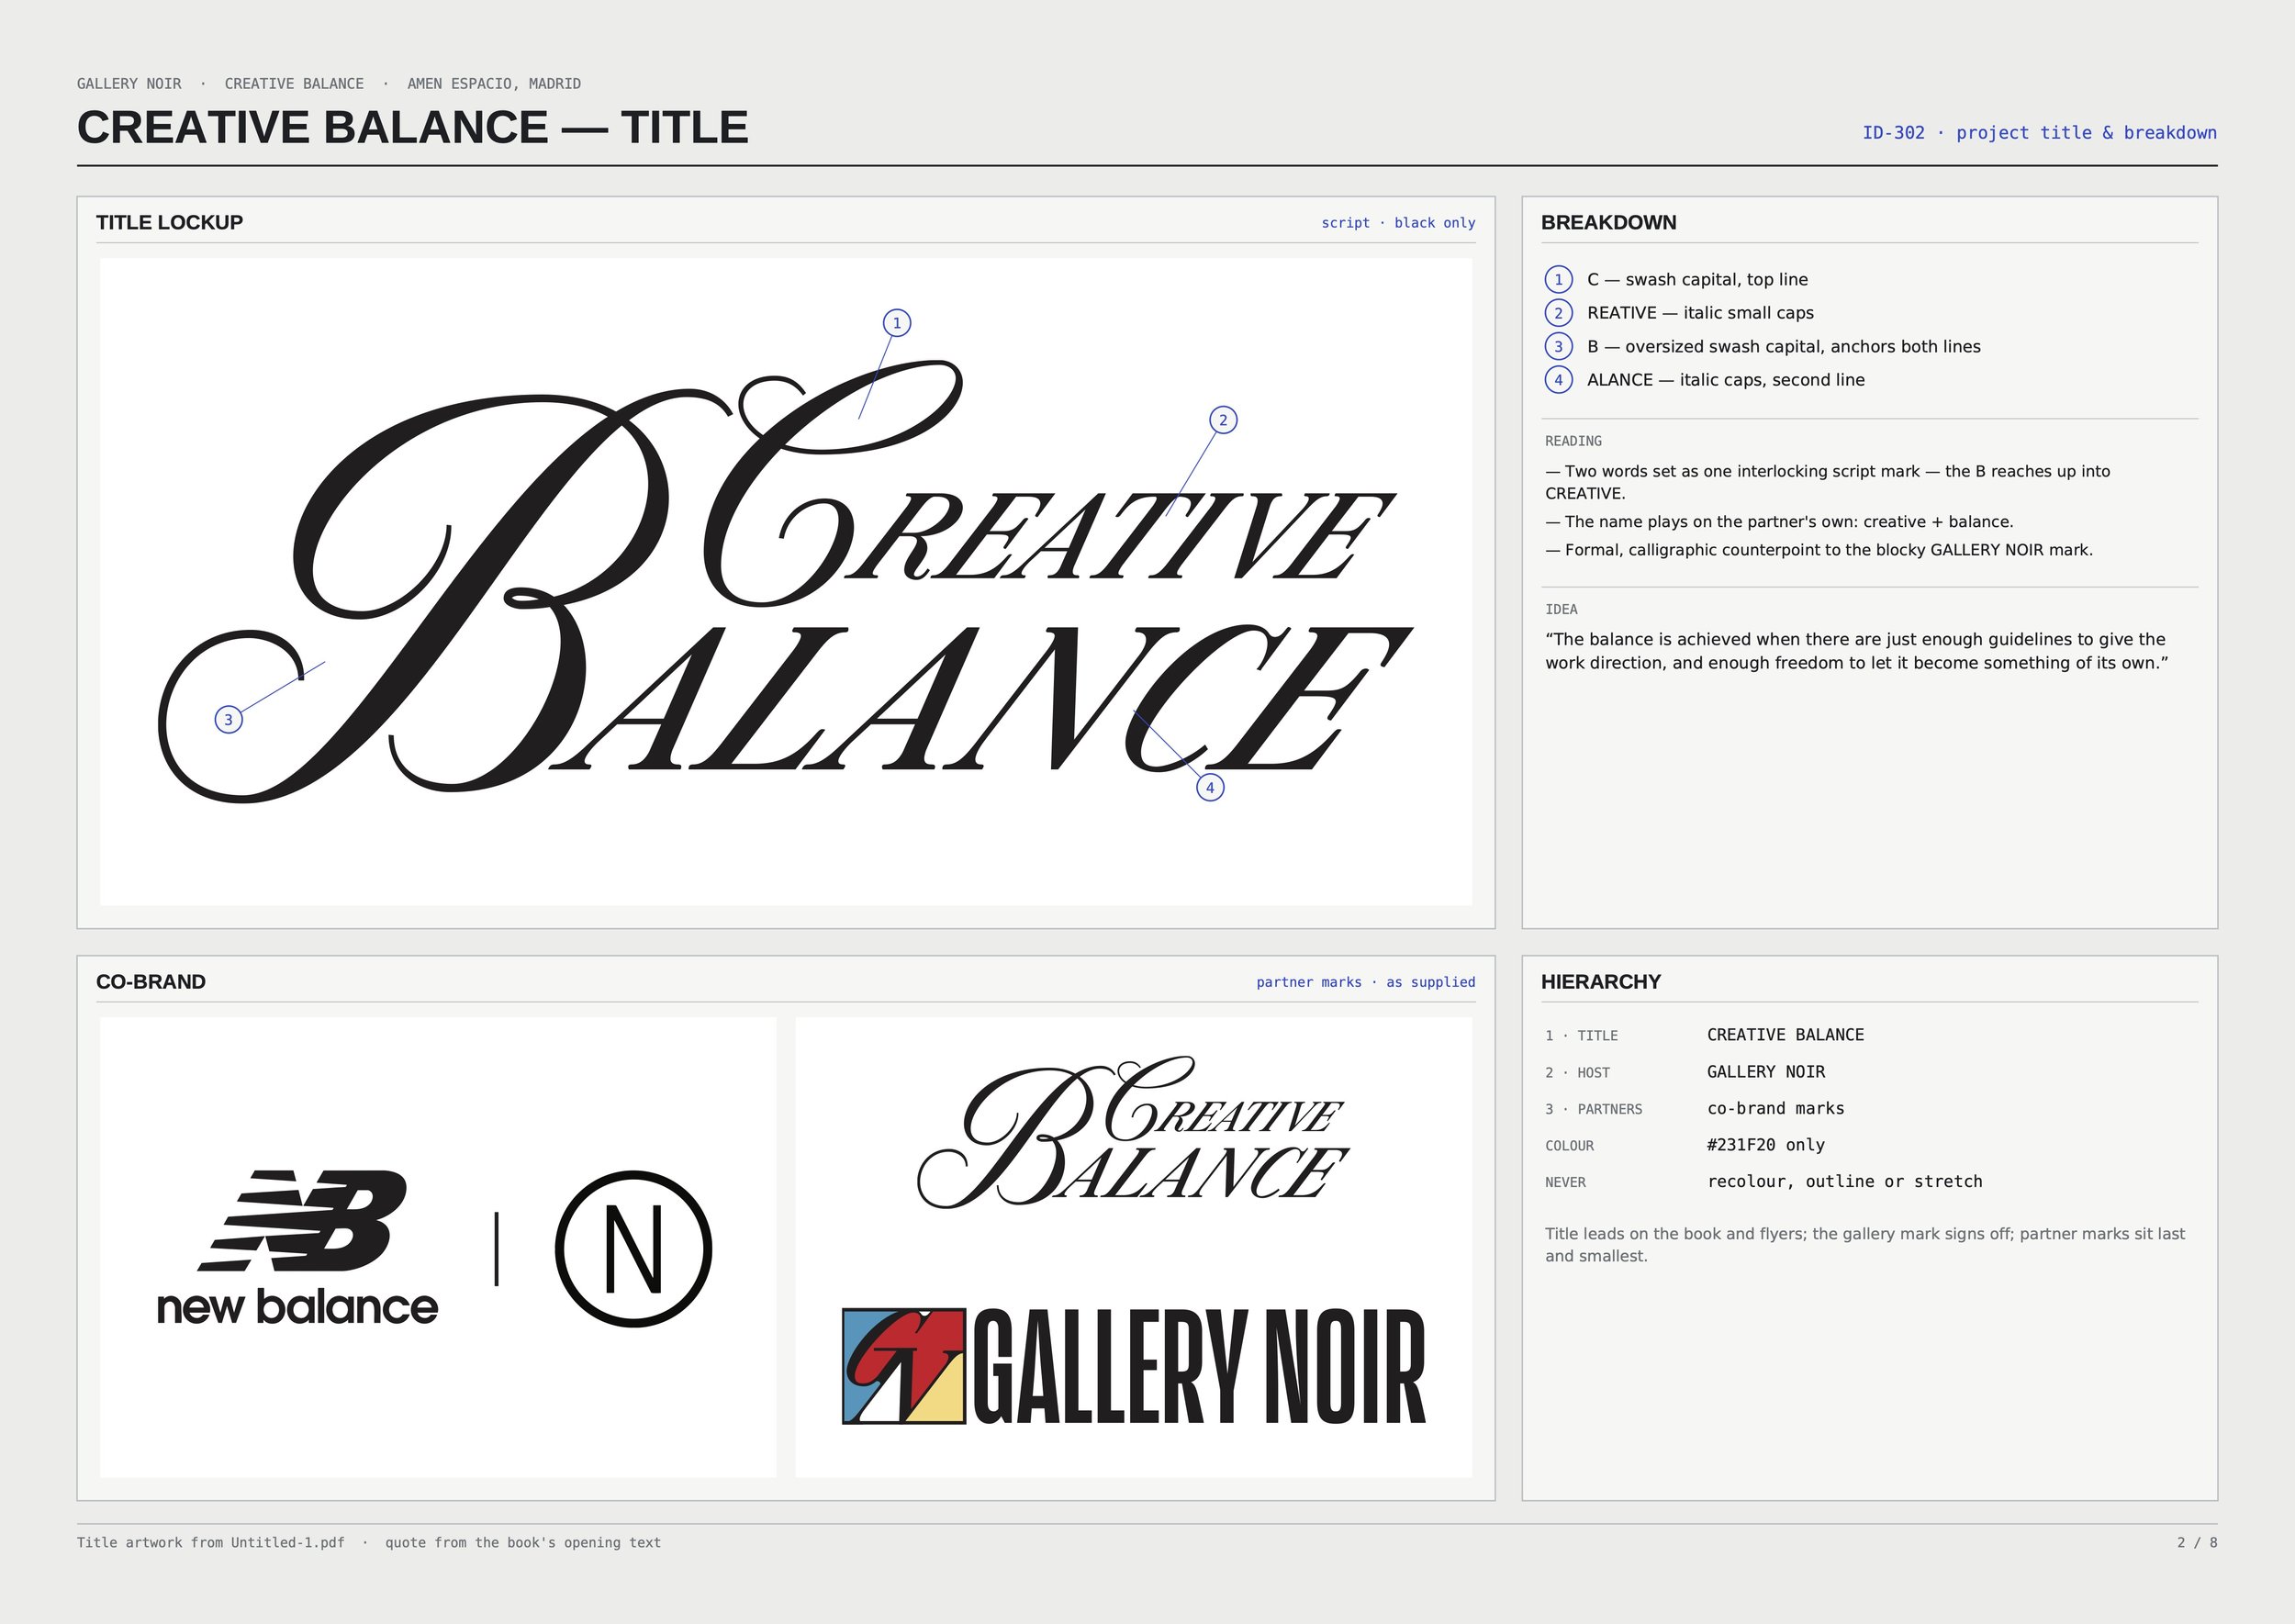Click the '1 · TITLE' hierarchy label
Image resolution: width=2295 pixels, height=1624 pixels.
[1581, 1036]
